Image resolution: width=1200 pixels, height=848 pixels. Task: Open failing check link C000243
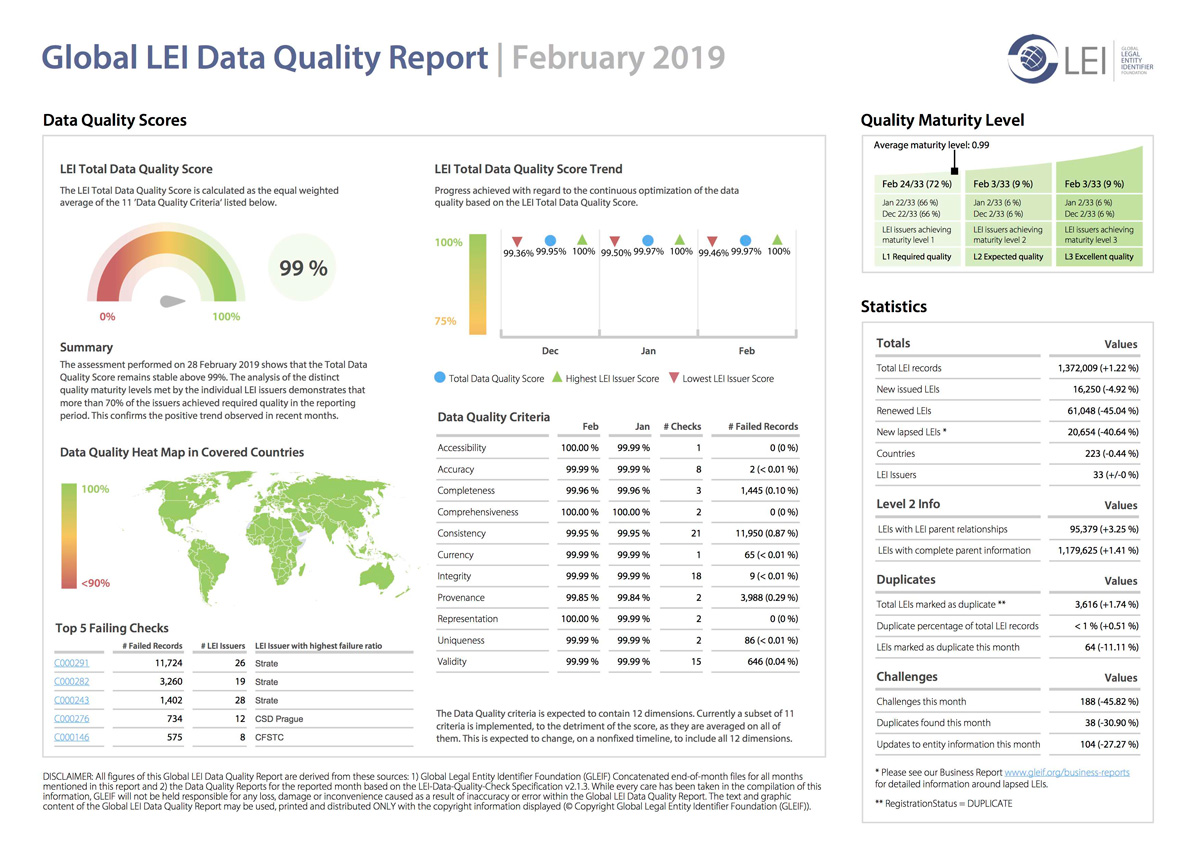coord(72,700)
